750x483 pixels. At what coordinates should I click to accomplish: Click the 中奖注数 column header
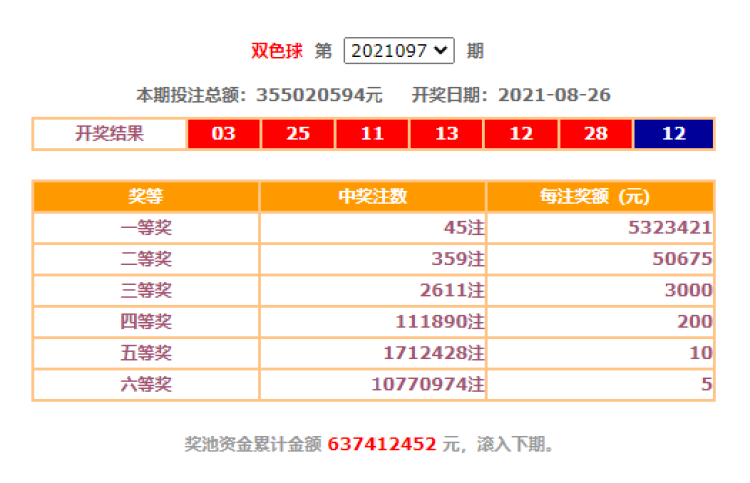point(373,197)
